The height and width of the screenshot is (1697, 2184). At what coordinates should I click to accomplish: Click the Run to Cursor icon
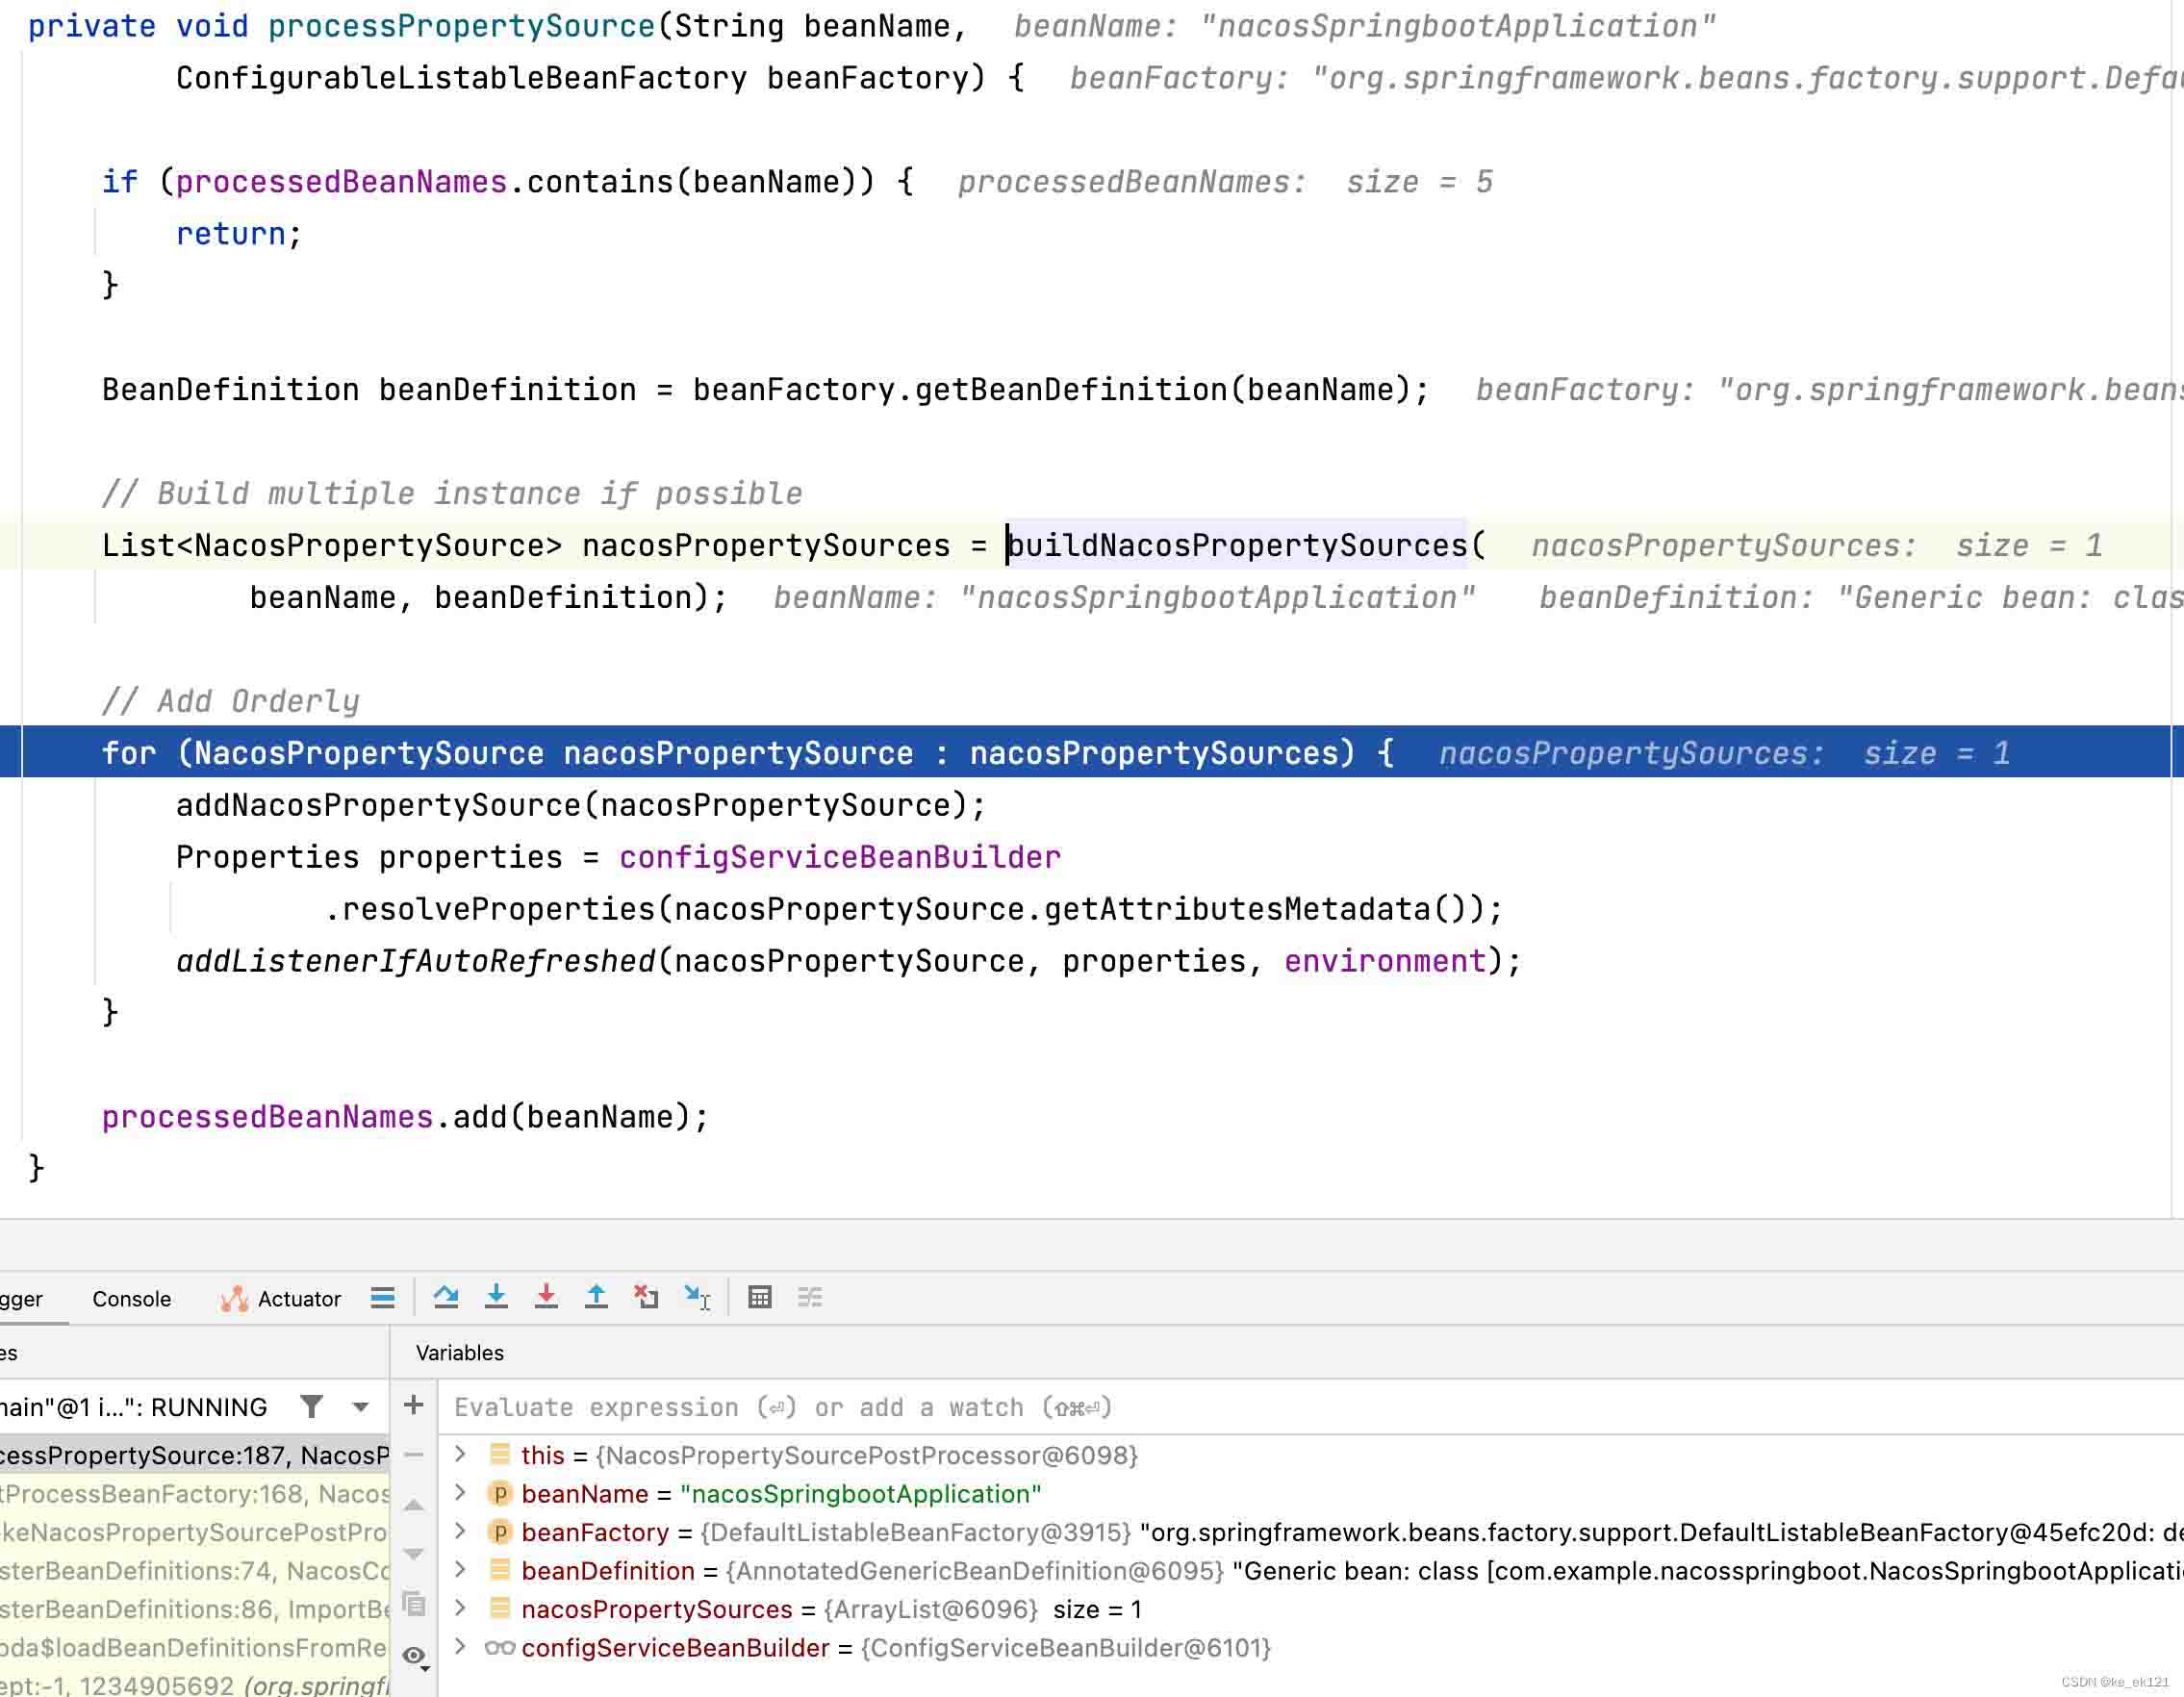[697, 1297]
